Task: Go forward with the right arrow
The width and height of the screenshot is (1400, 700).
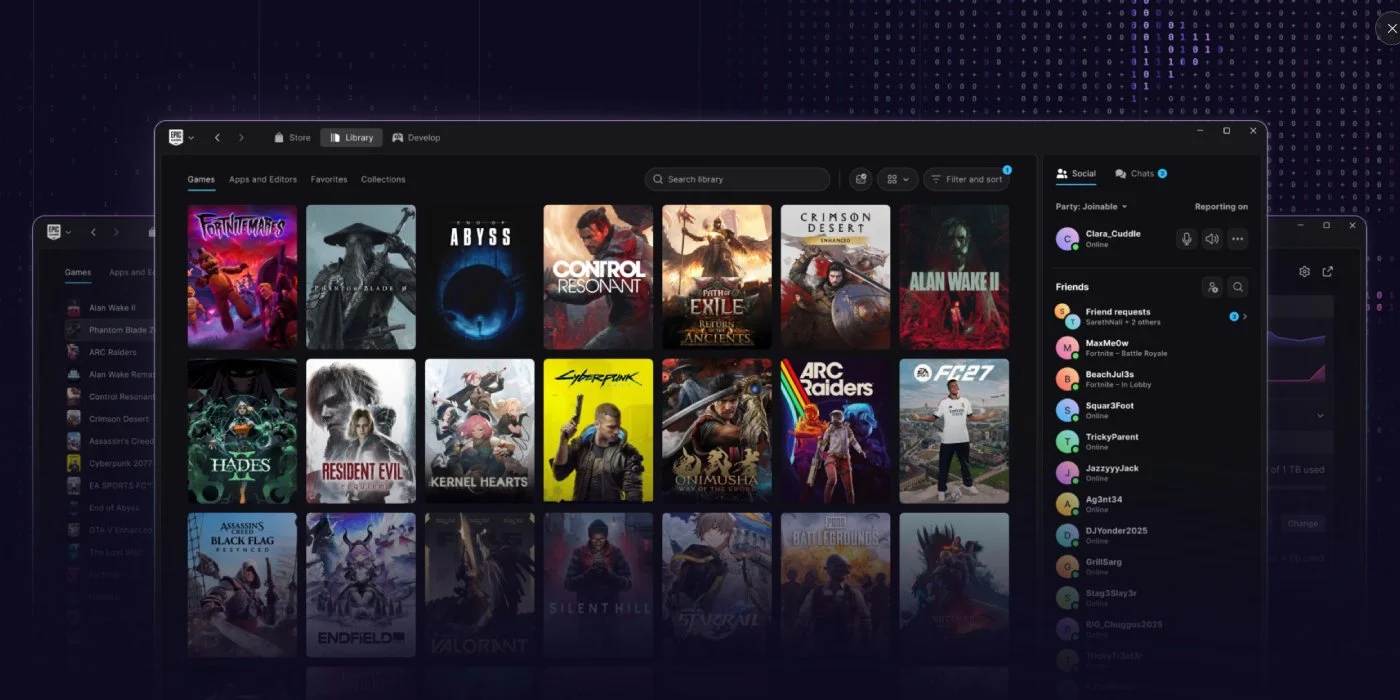Action: pyautogui.click(x=241, y=138)
